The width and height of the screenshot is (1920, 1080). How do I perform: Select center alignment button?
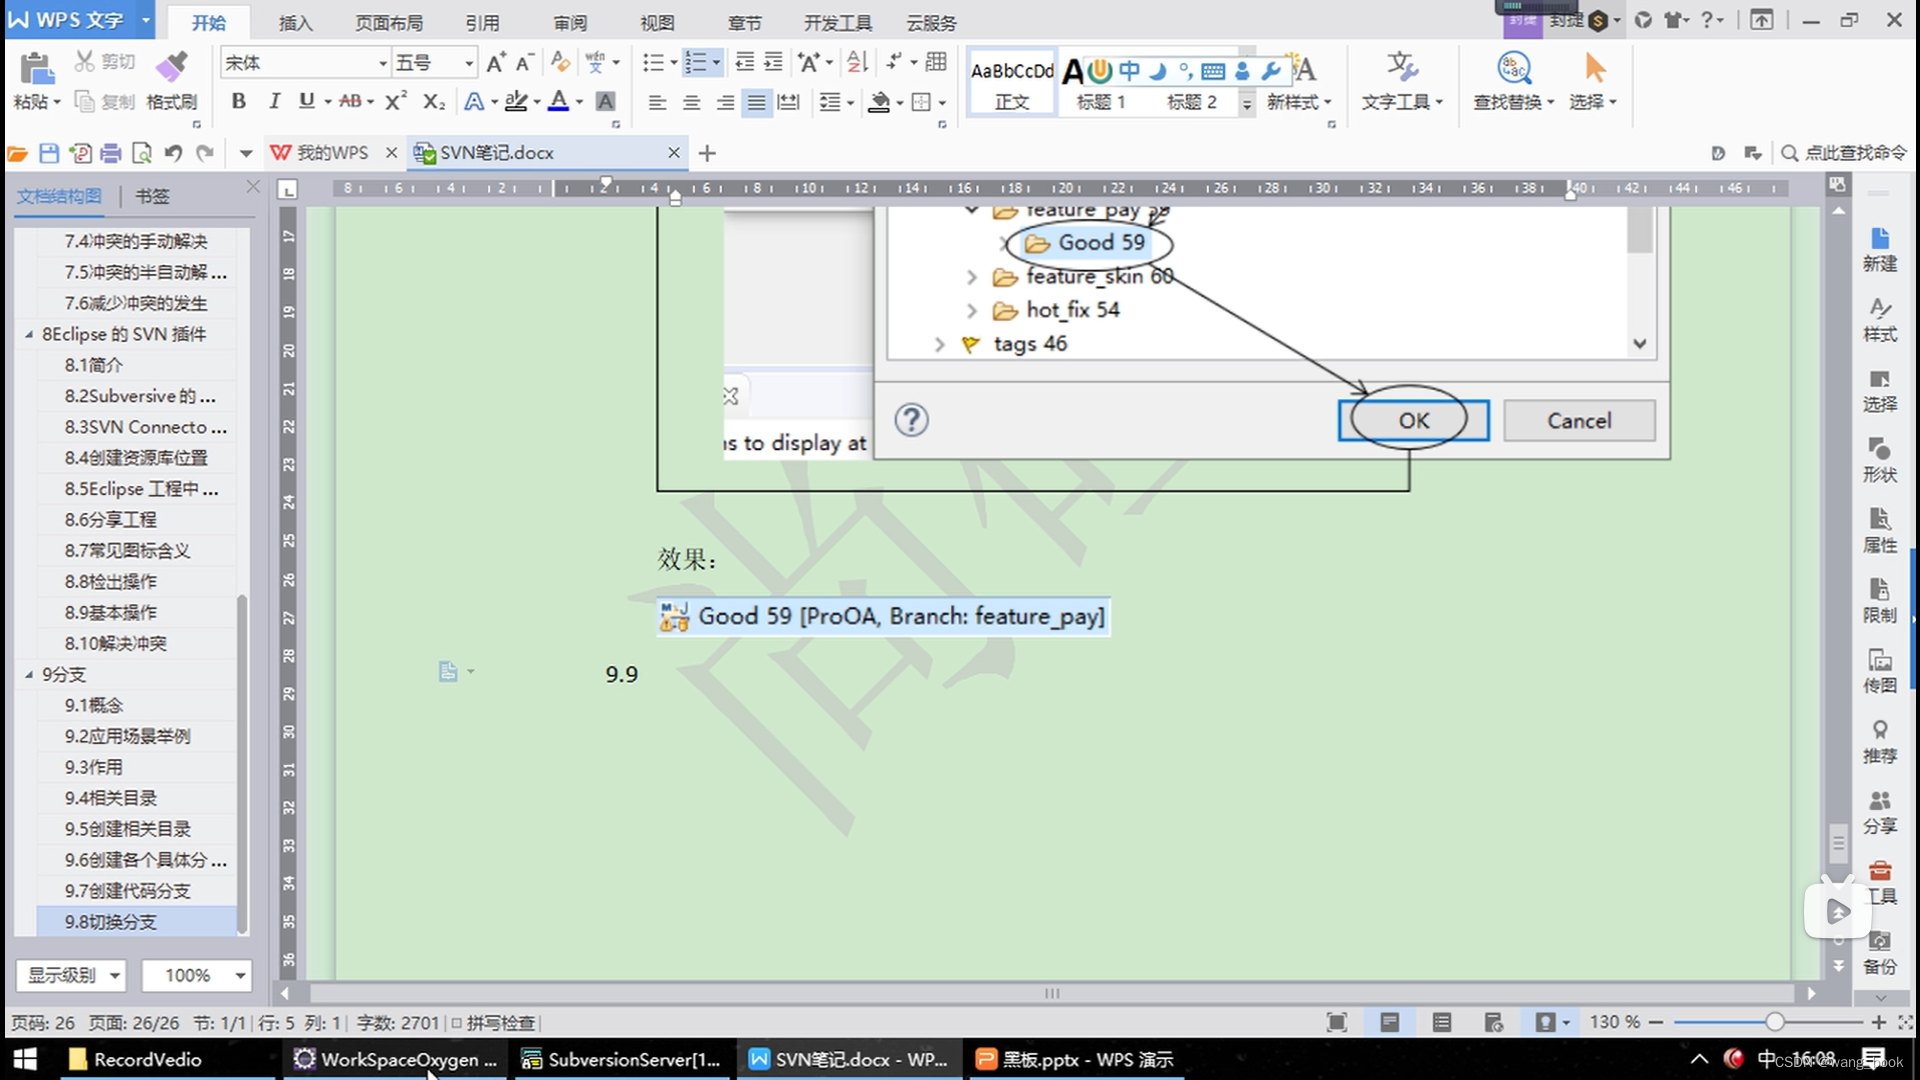[691, 102]
